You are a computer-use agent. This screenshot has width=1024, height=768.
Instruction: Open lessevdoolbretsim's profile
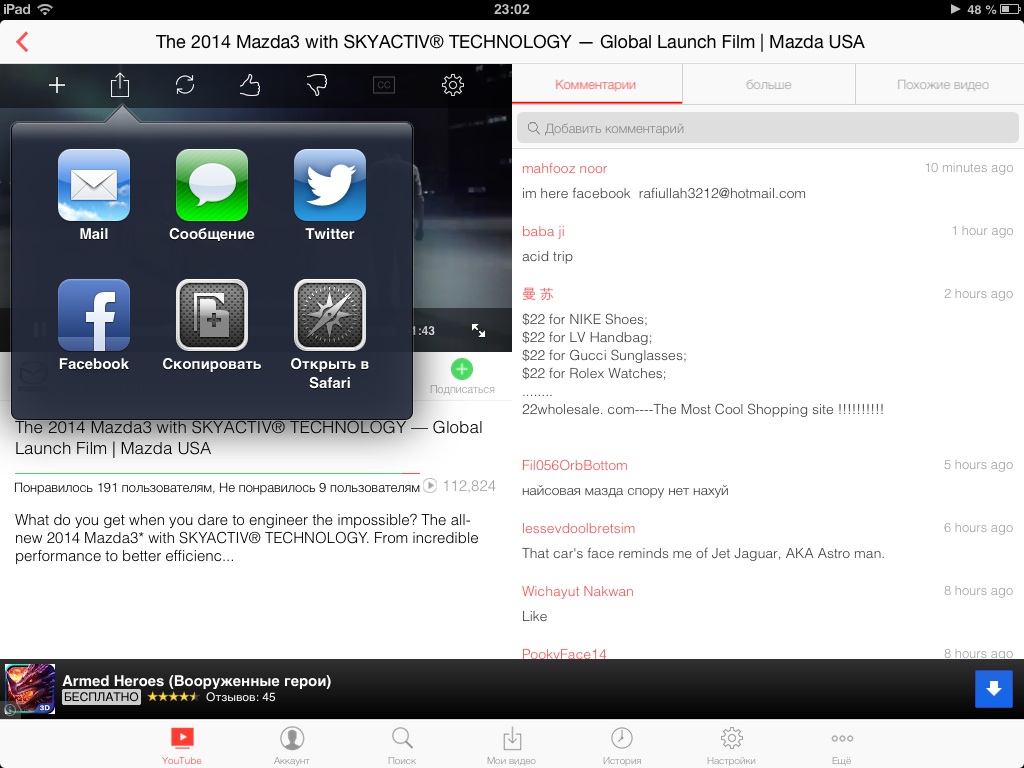click(x=579, y=528)
